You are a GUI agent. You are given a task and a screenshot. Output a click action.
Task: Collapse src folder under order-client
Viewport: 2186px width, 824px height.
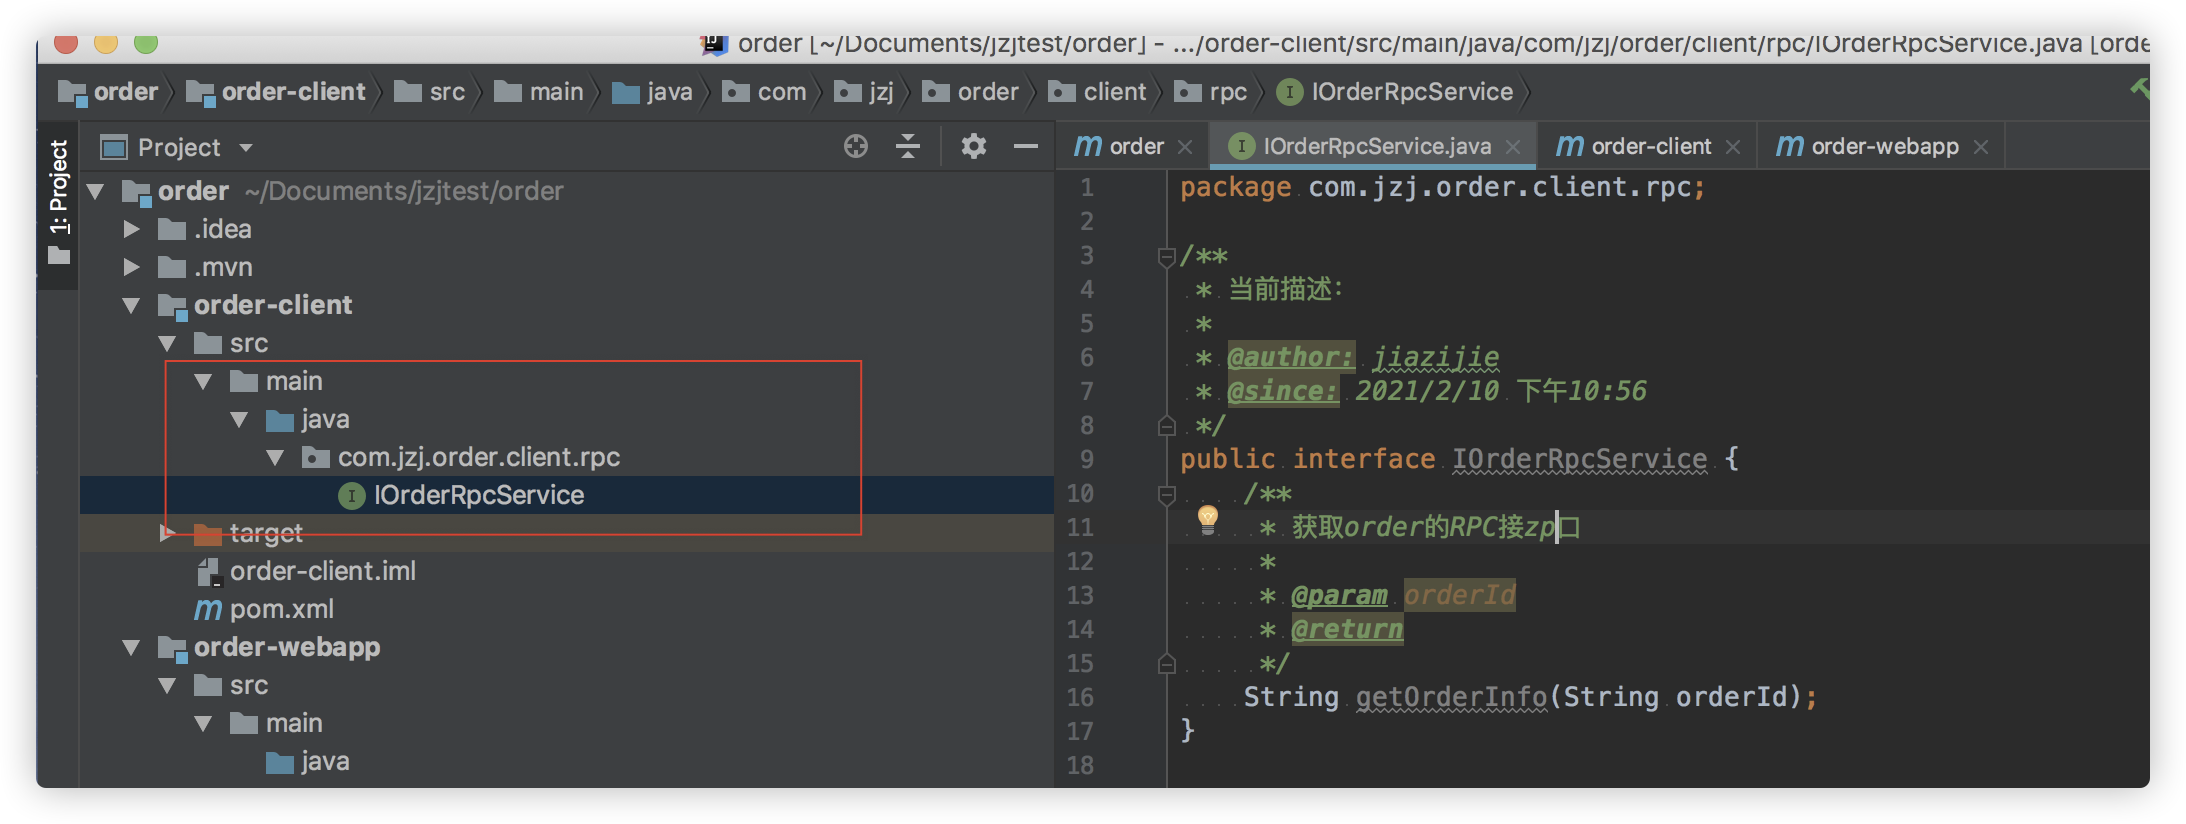pos(167,344)
